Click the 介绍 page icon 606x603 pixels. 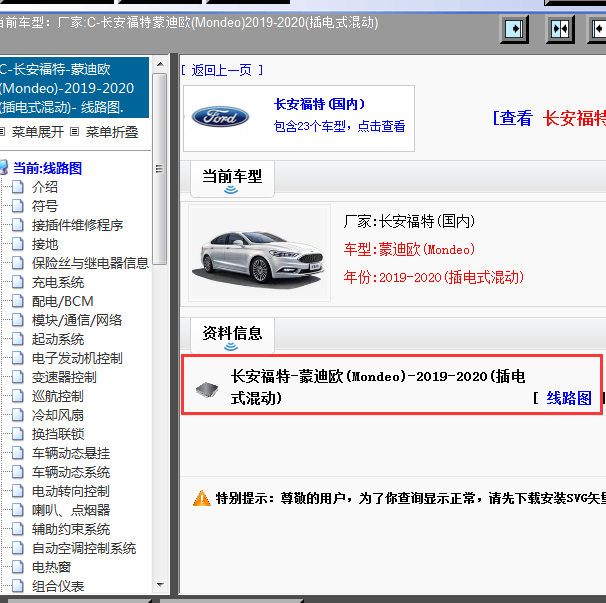point(18,187)
